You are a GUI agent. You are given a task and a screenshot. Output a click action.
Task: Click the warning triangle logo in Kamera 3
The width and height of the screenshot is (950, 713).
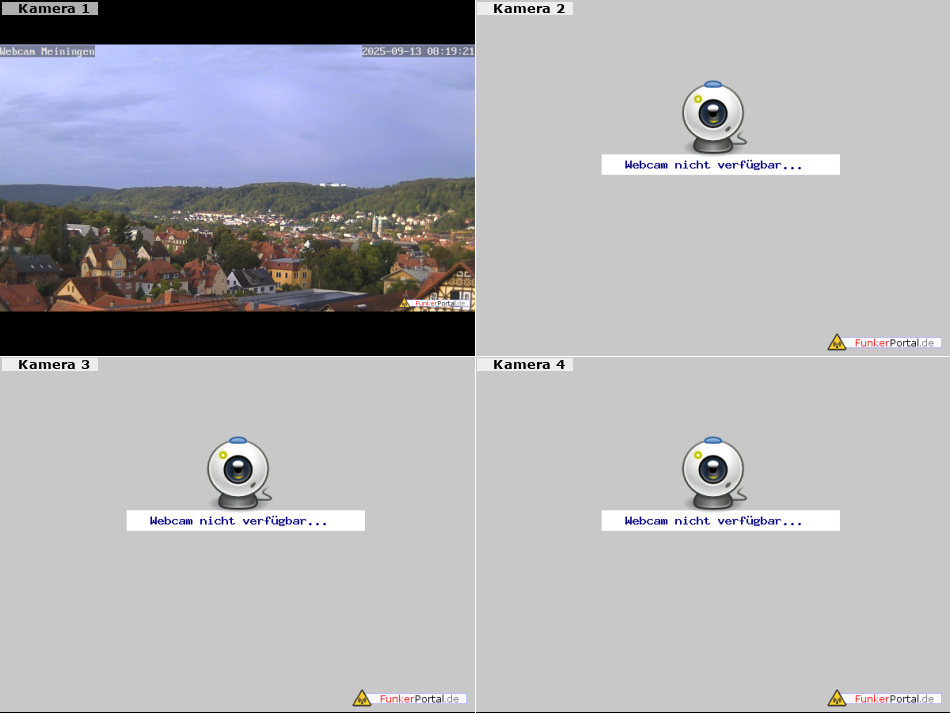coord(362,698)
